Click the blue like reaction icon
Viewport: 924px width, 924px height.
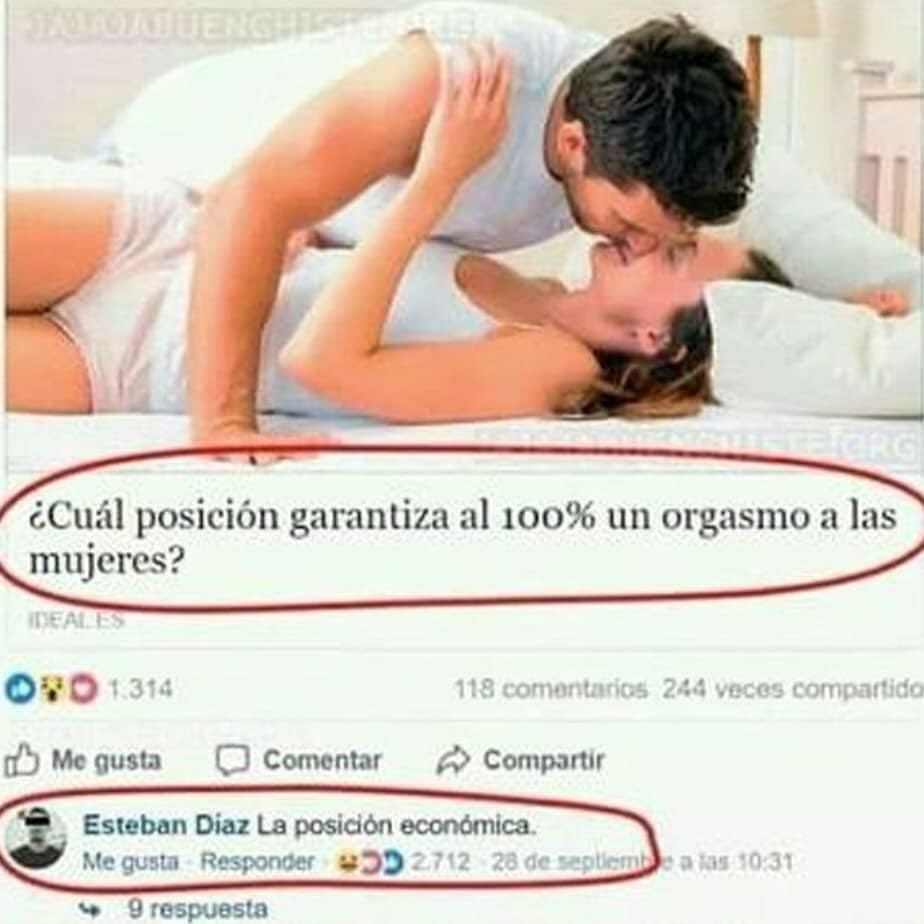click(19, 689)
